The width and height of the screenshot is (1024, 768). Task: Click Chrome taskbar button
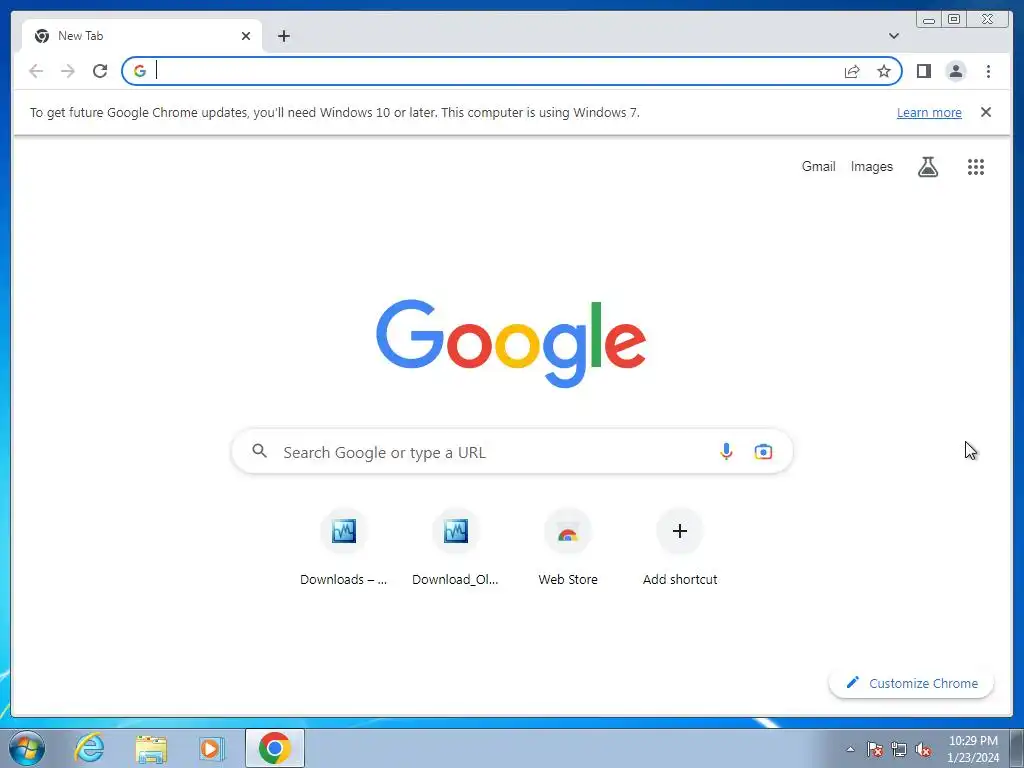(x=274, y=748)
